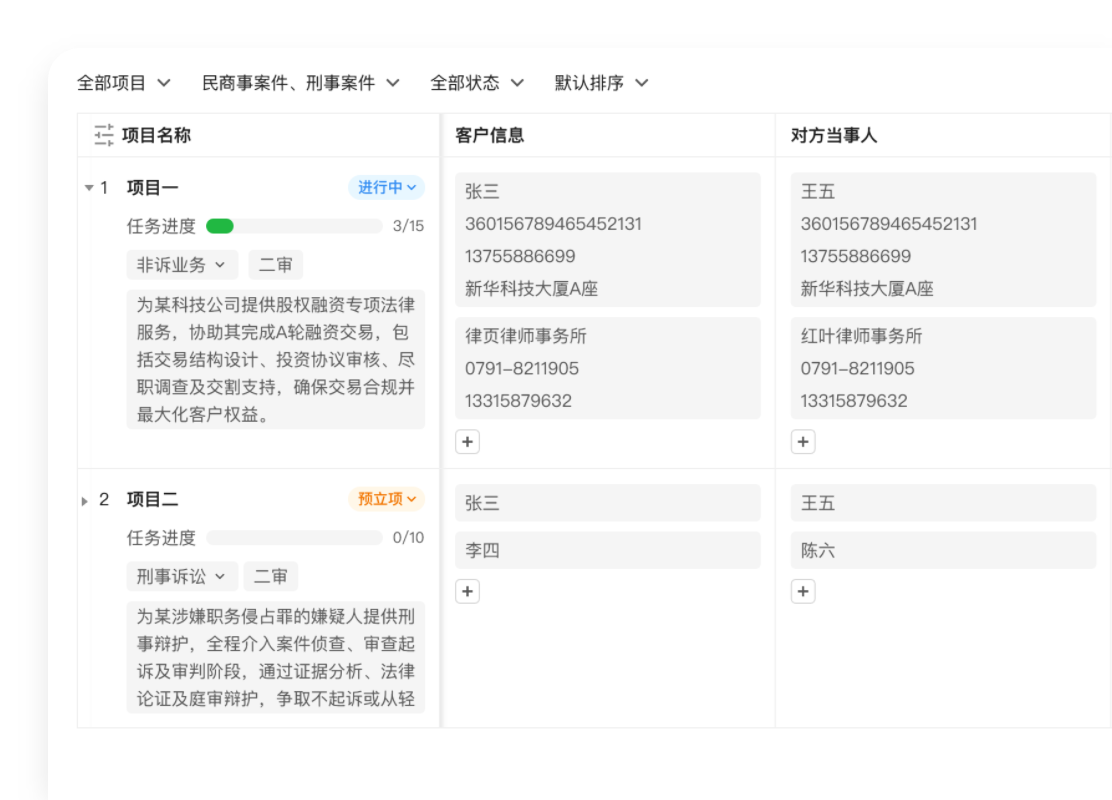This screenshot has height=800, width=1112.
Task: Select the 客户信息 column header
Action: [490, 135]
